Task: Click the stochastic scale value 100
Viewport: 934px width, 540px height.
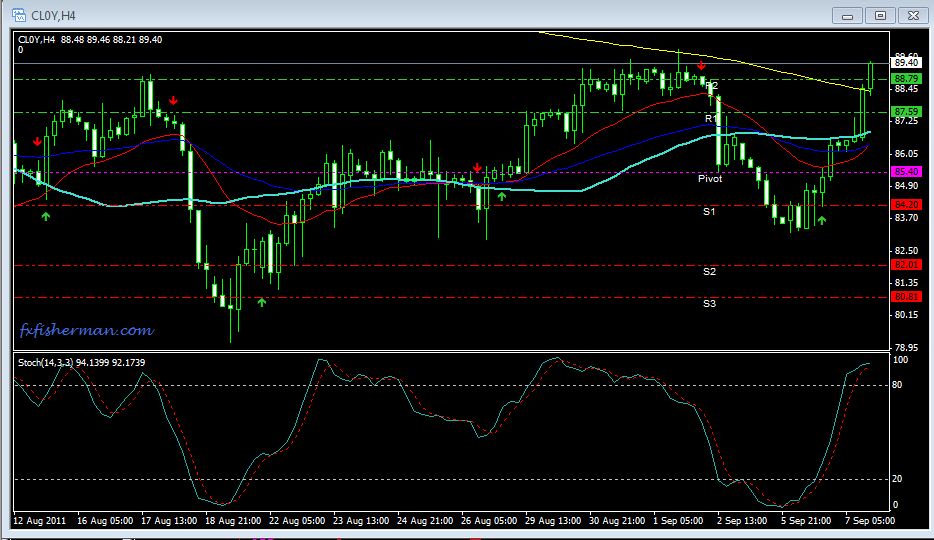Action: (899, 360)
